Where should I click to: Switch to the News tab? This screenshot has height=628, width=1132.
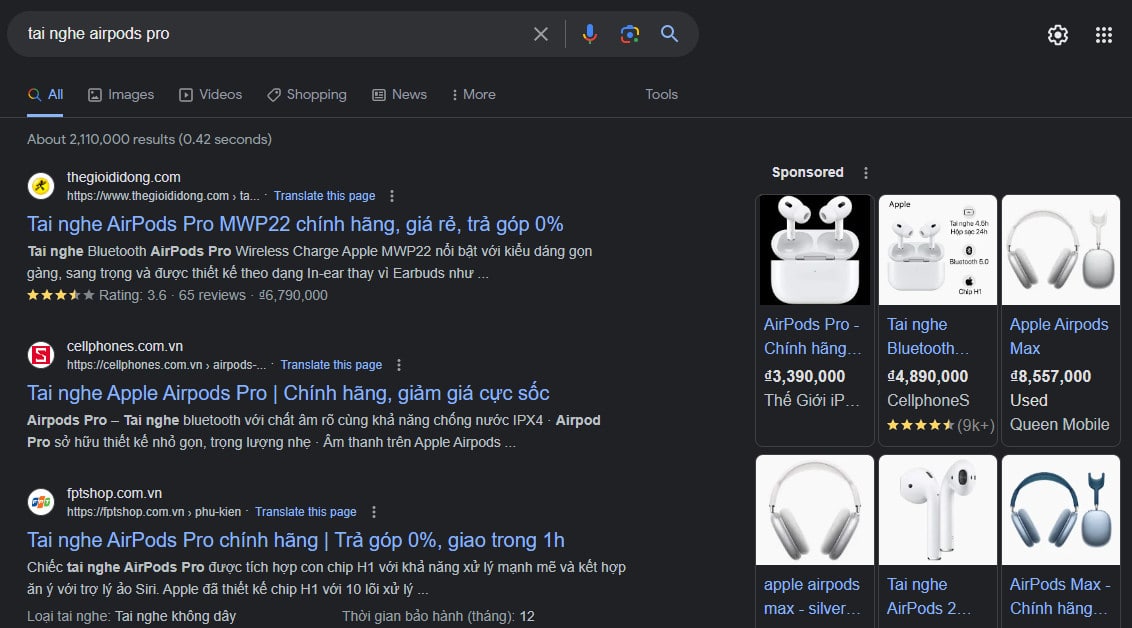coord(399,95)
